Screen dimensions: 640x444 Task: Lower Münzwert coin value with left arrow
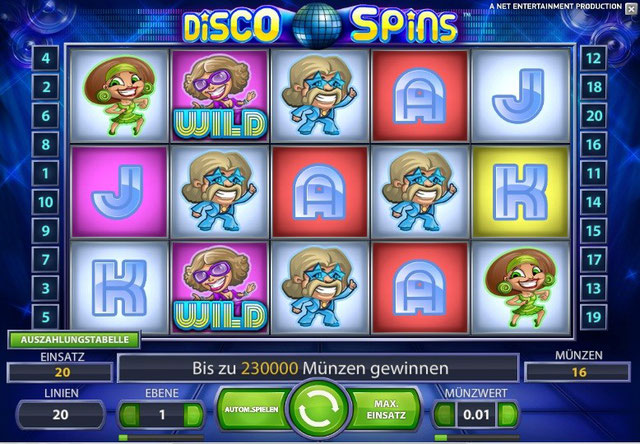pyautogui.click(x=444, y=415)
